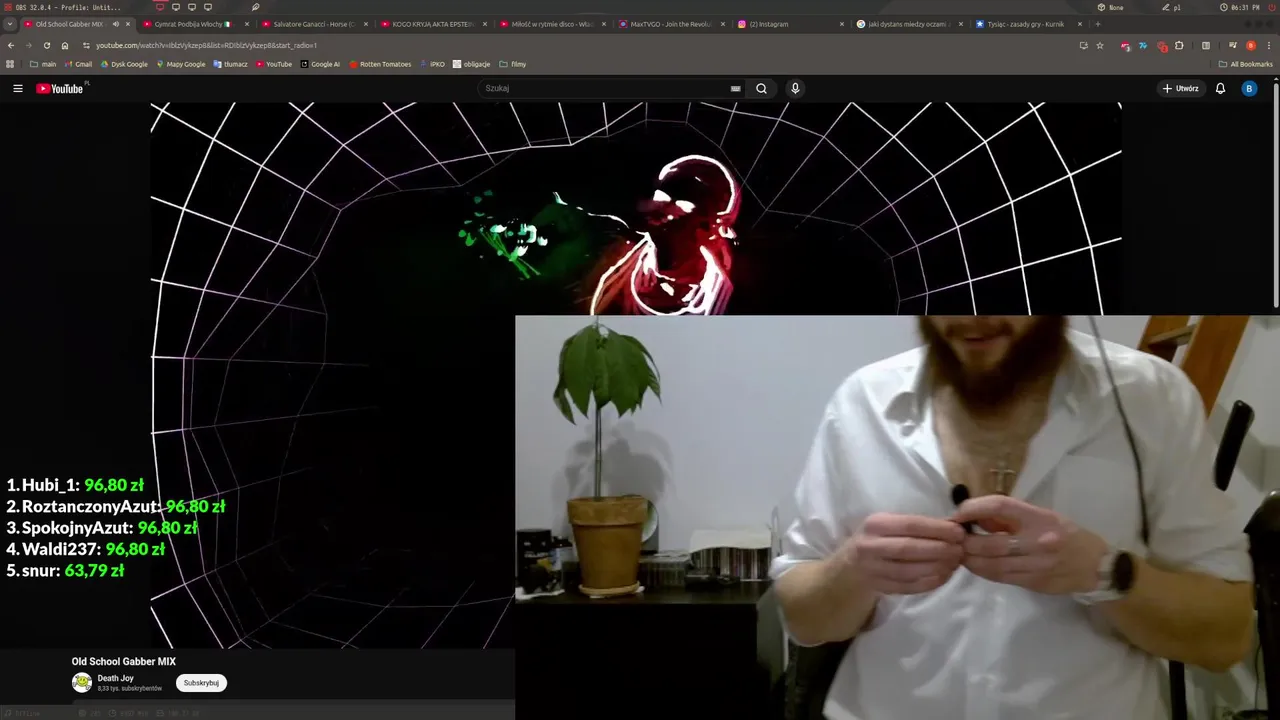Select the youtube.com address bar URL
The height and width of the screenshot is (720, 1280).
[207, 45]
